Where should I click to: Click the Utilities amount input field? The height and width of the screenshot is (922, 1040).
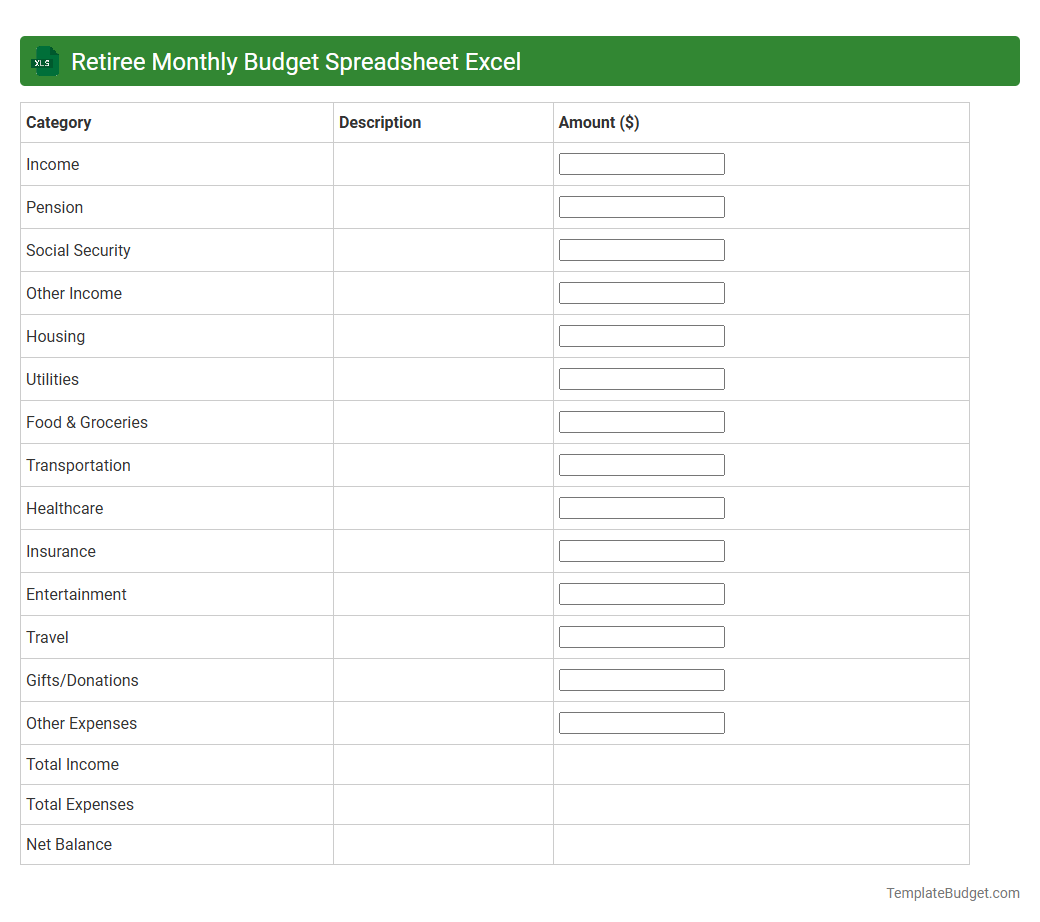642,378
